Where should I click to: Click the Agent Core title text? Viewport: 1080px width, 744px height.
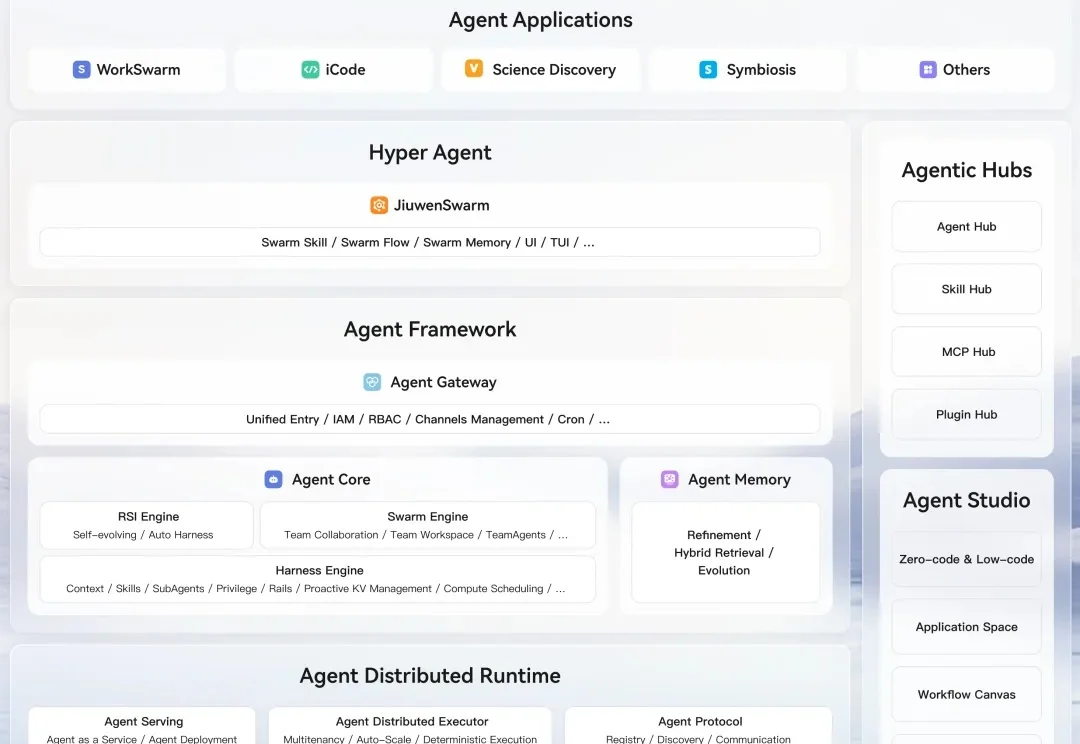click(331, 479)
